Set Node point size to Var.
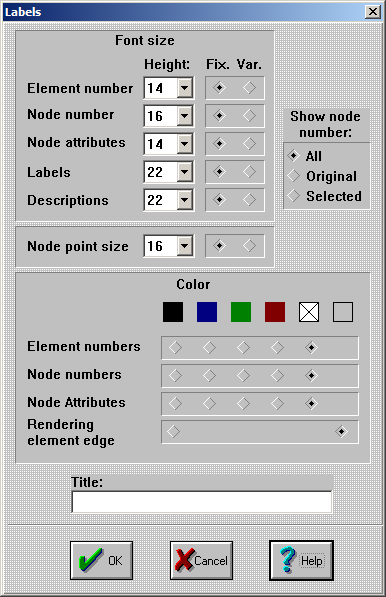The height and width of the screenshot is (597, 386). (249, 246)
